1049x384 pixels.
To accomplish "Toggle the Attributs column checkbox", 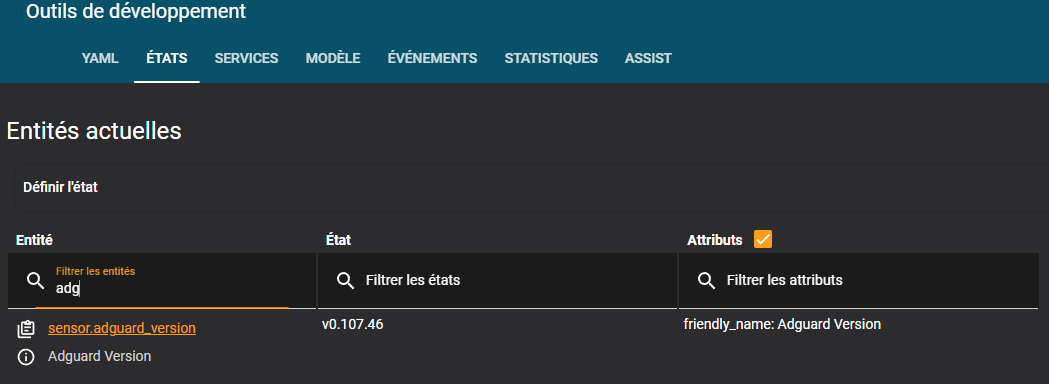I will tap(763, 239).
